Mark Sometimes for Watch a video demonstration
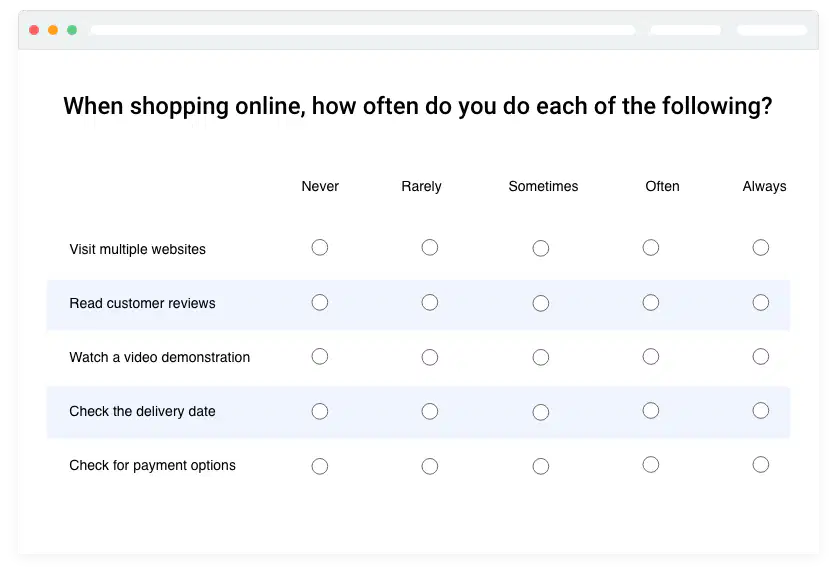The image size is (837, 575). point(541,357)
